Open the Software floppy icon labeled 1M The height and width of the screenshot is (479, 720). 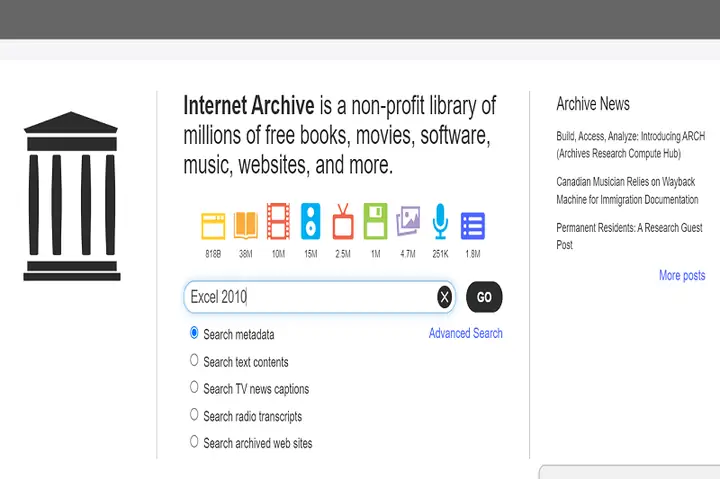coord(376,221)
